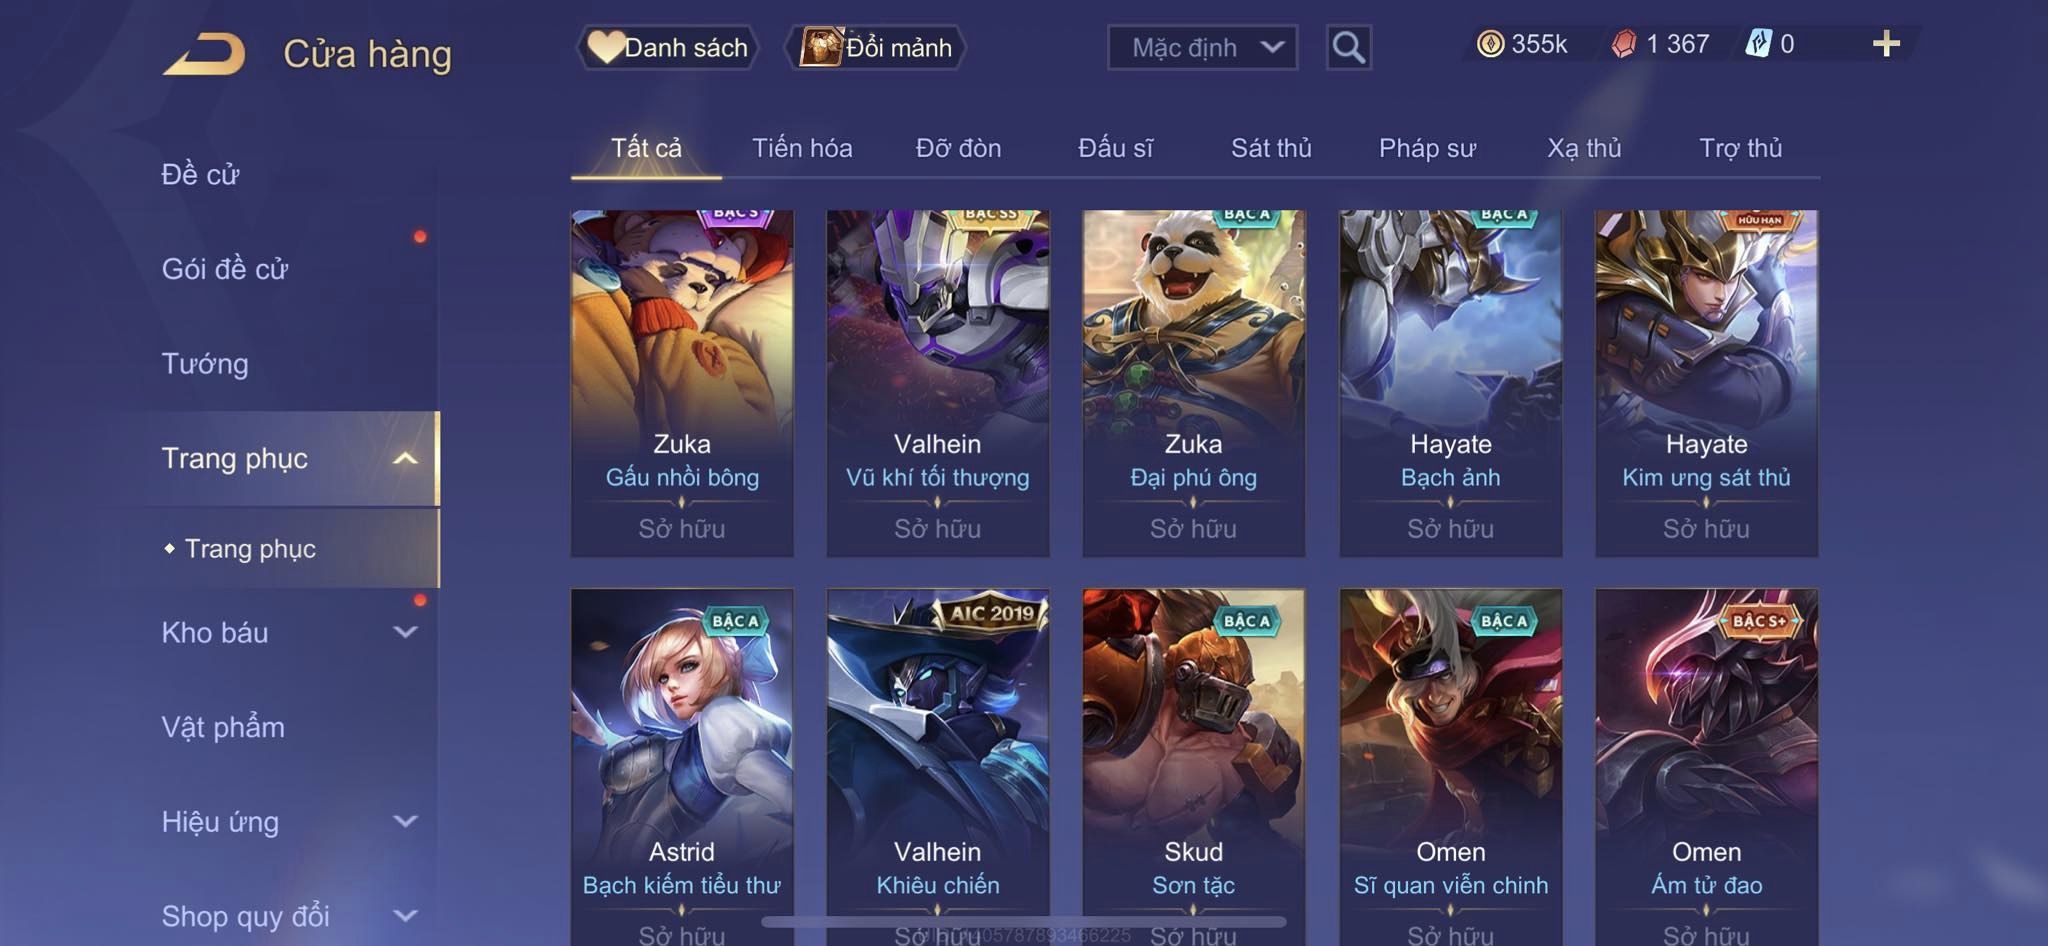Add currency with the plus icon
Image resolution: width=2048 pixels, height=946 pixels.
click(x=1886, y=44)
